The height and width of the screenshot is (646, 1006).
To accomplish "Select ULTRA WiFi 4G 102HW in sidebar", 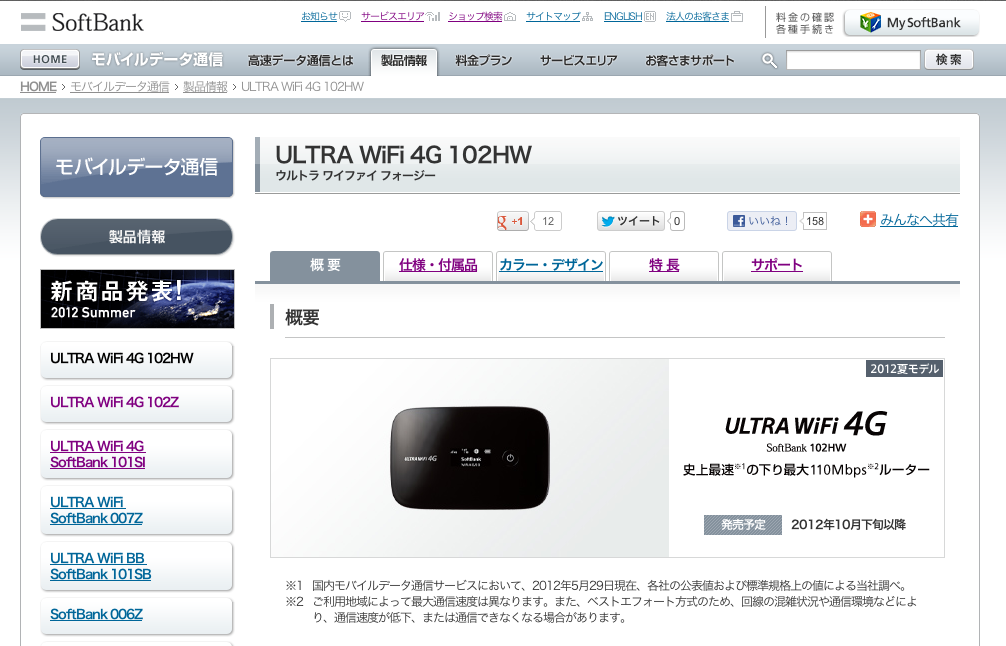I will coord(136,359).
